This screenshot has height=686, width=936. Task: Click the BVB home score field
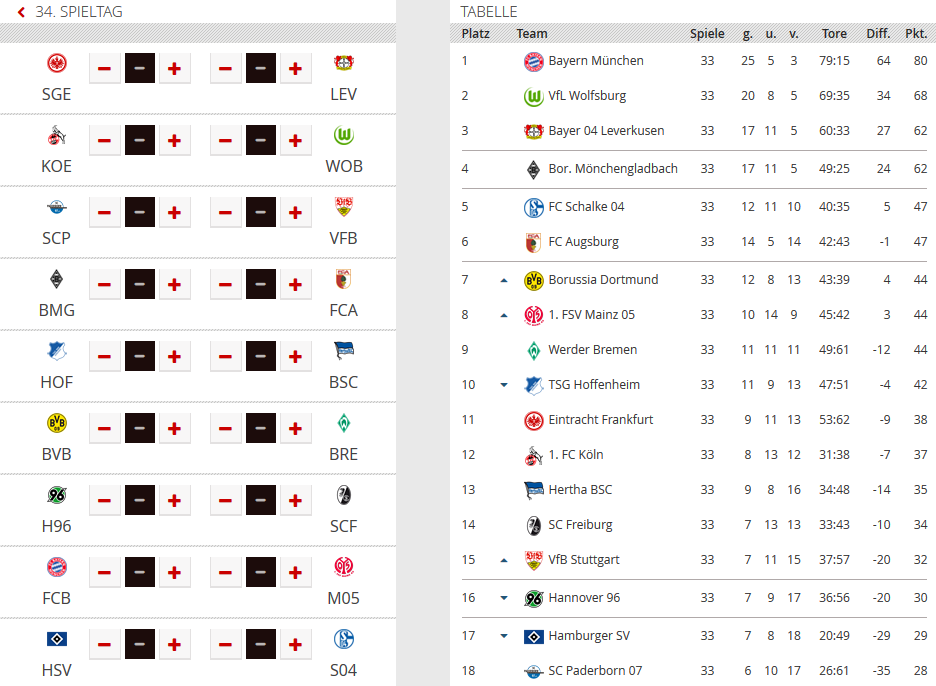tap(140, 429)
